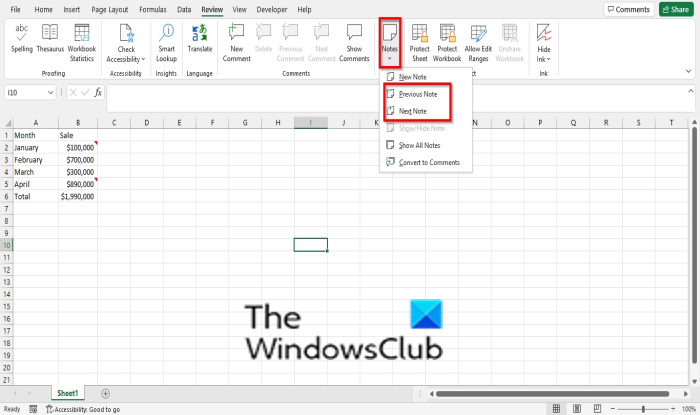
Task: Choose Convert to Comments menu item
Action: pyautogui.click(x=425, y=162)
